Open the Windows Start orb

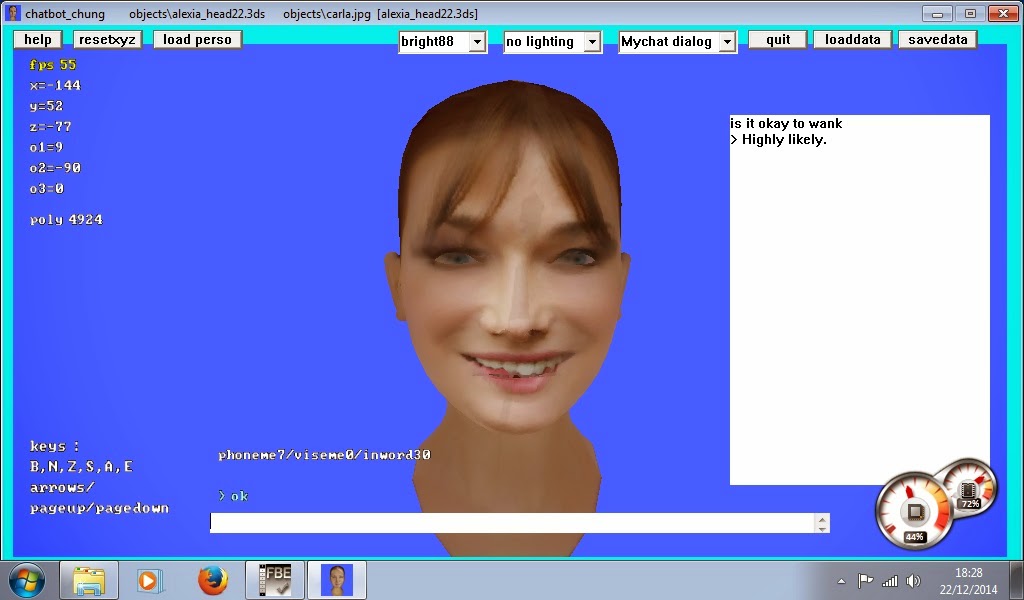point(27,580)
